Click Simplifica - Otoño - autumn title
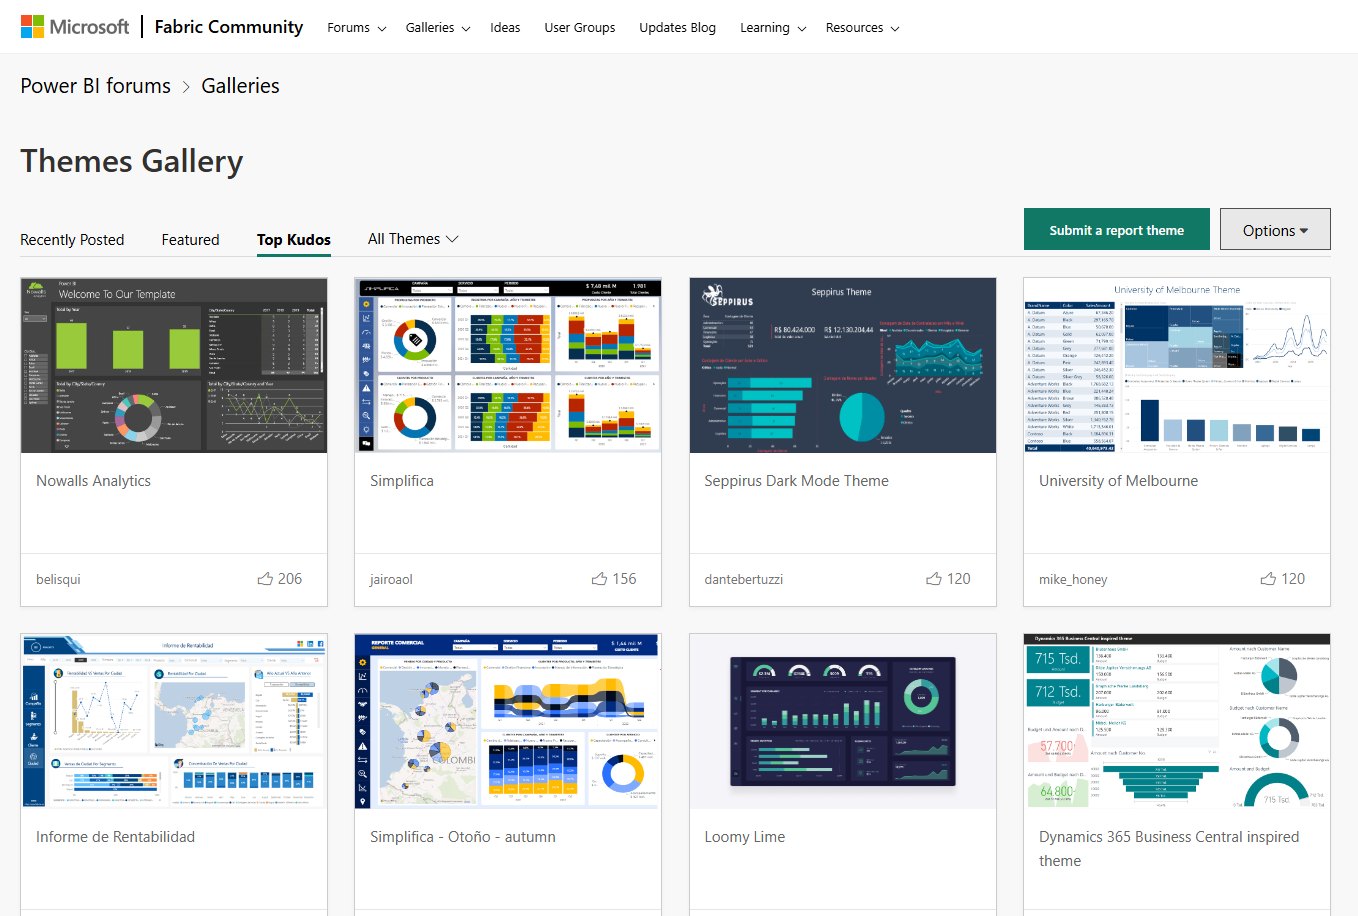Viewport: 1358px width, 916px height. (463, 837)
